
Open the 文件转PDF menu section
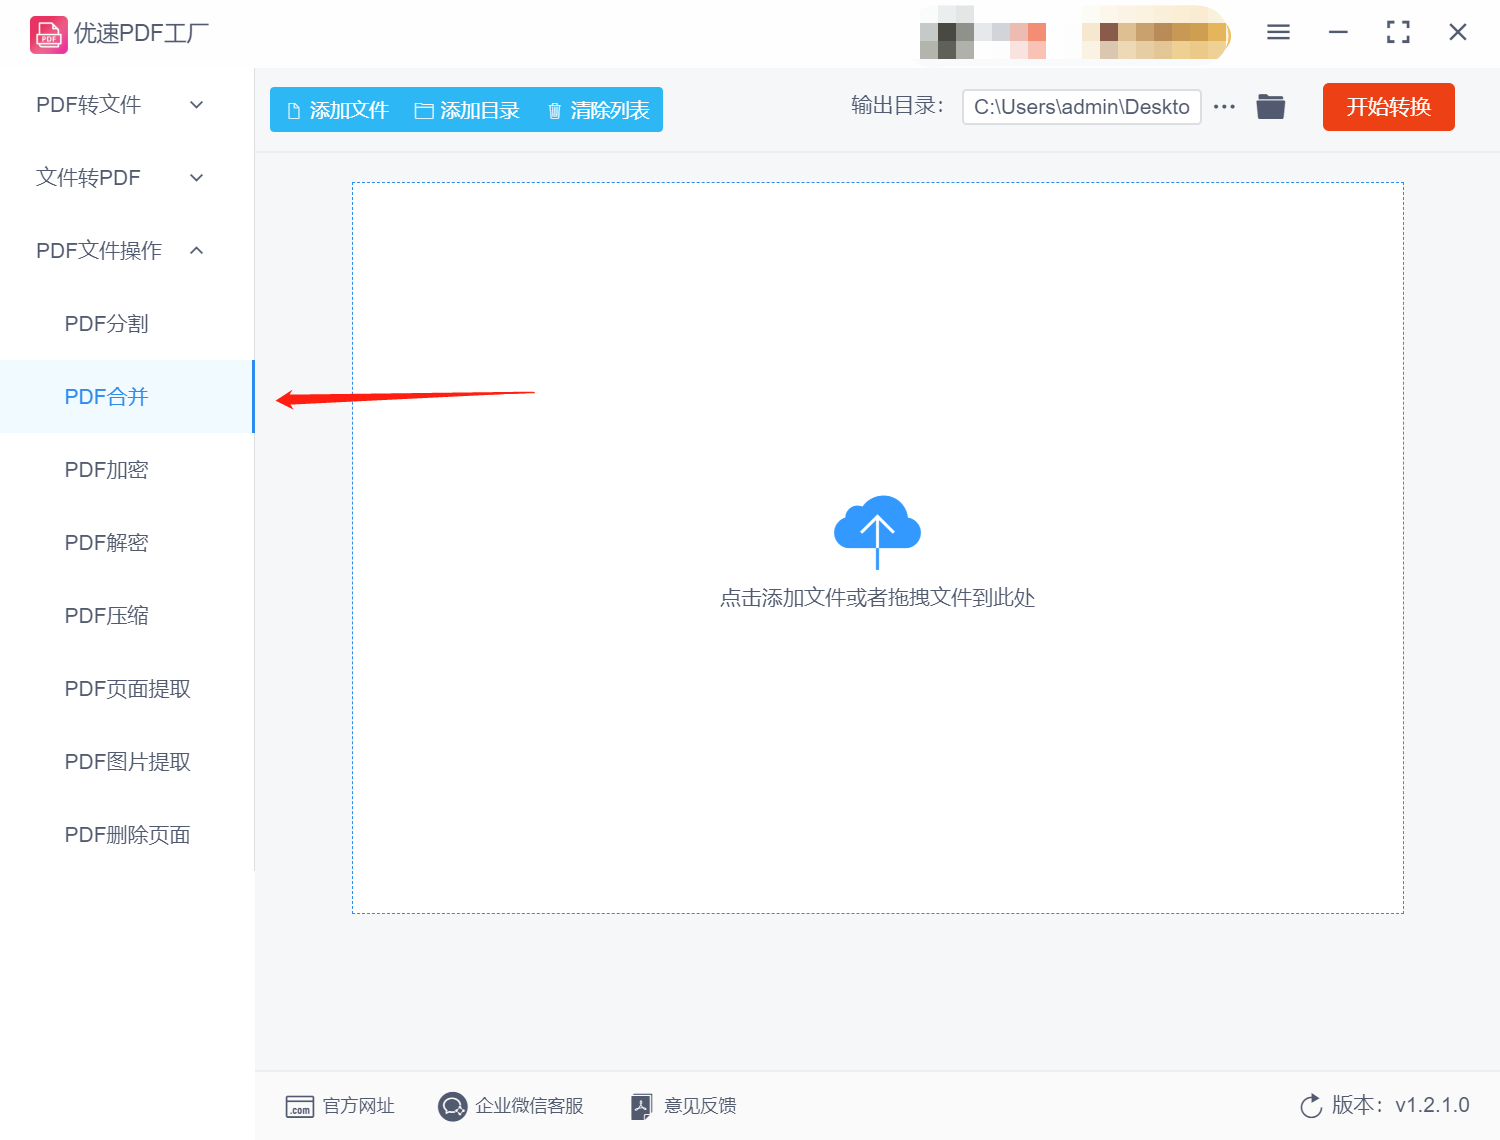pyautogui.click(x=127, y=178)
